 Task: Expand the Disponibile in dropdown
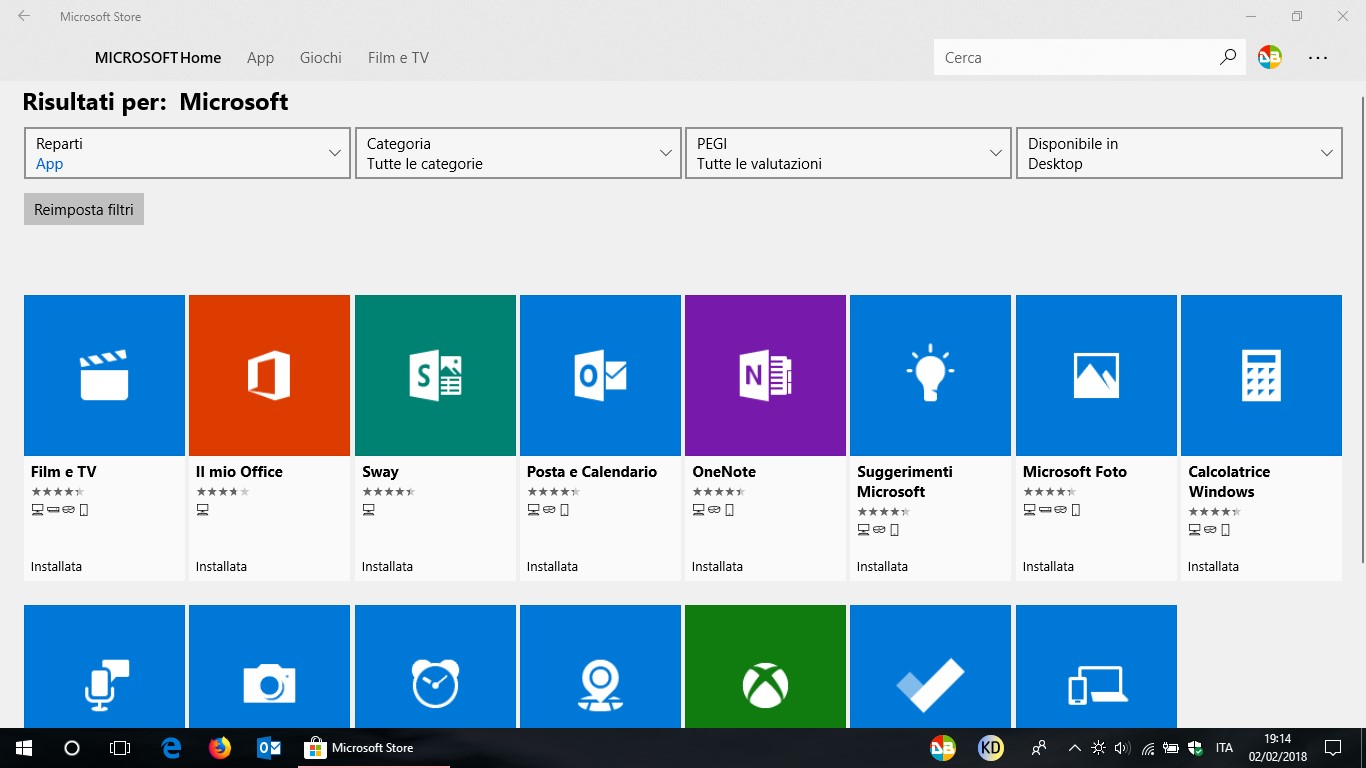tap(1179, 153)
